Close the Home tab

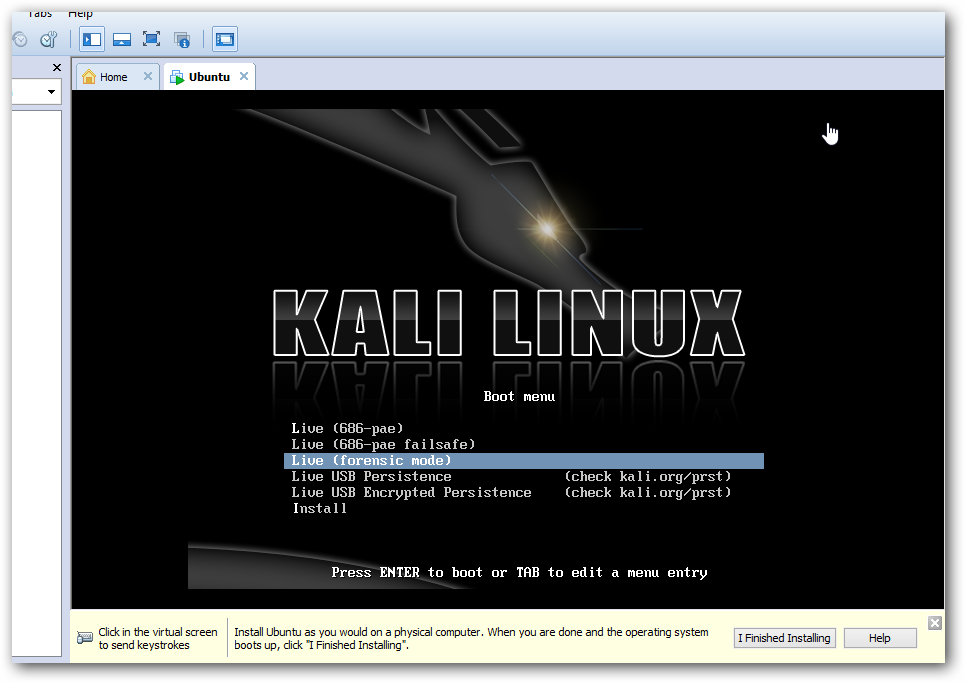point(148,76)
